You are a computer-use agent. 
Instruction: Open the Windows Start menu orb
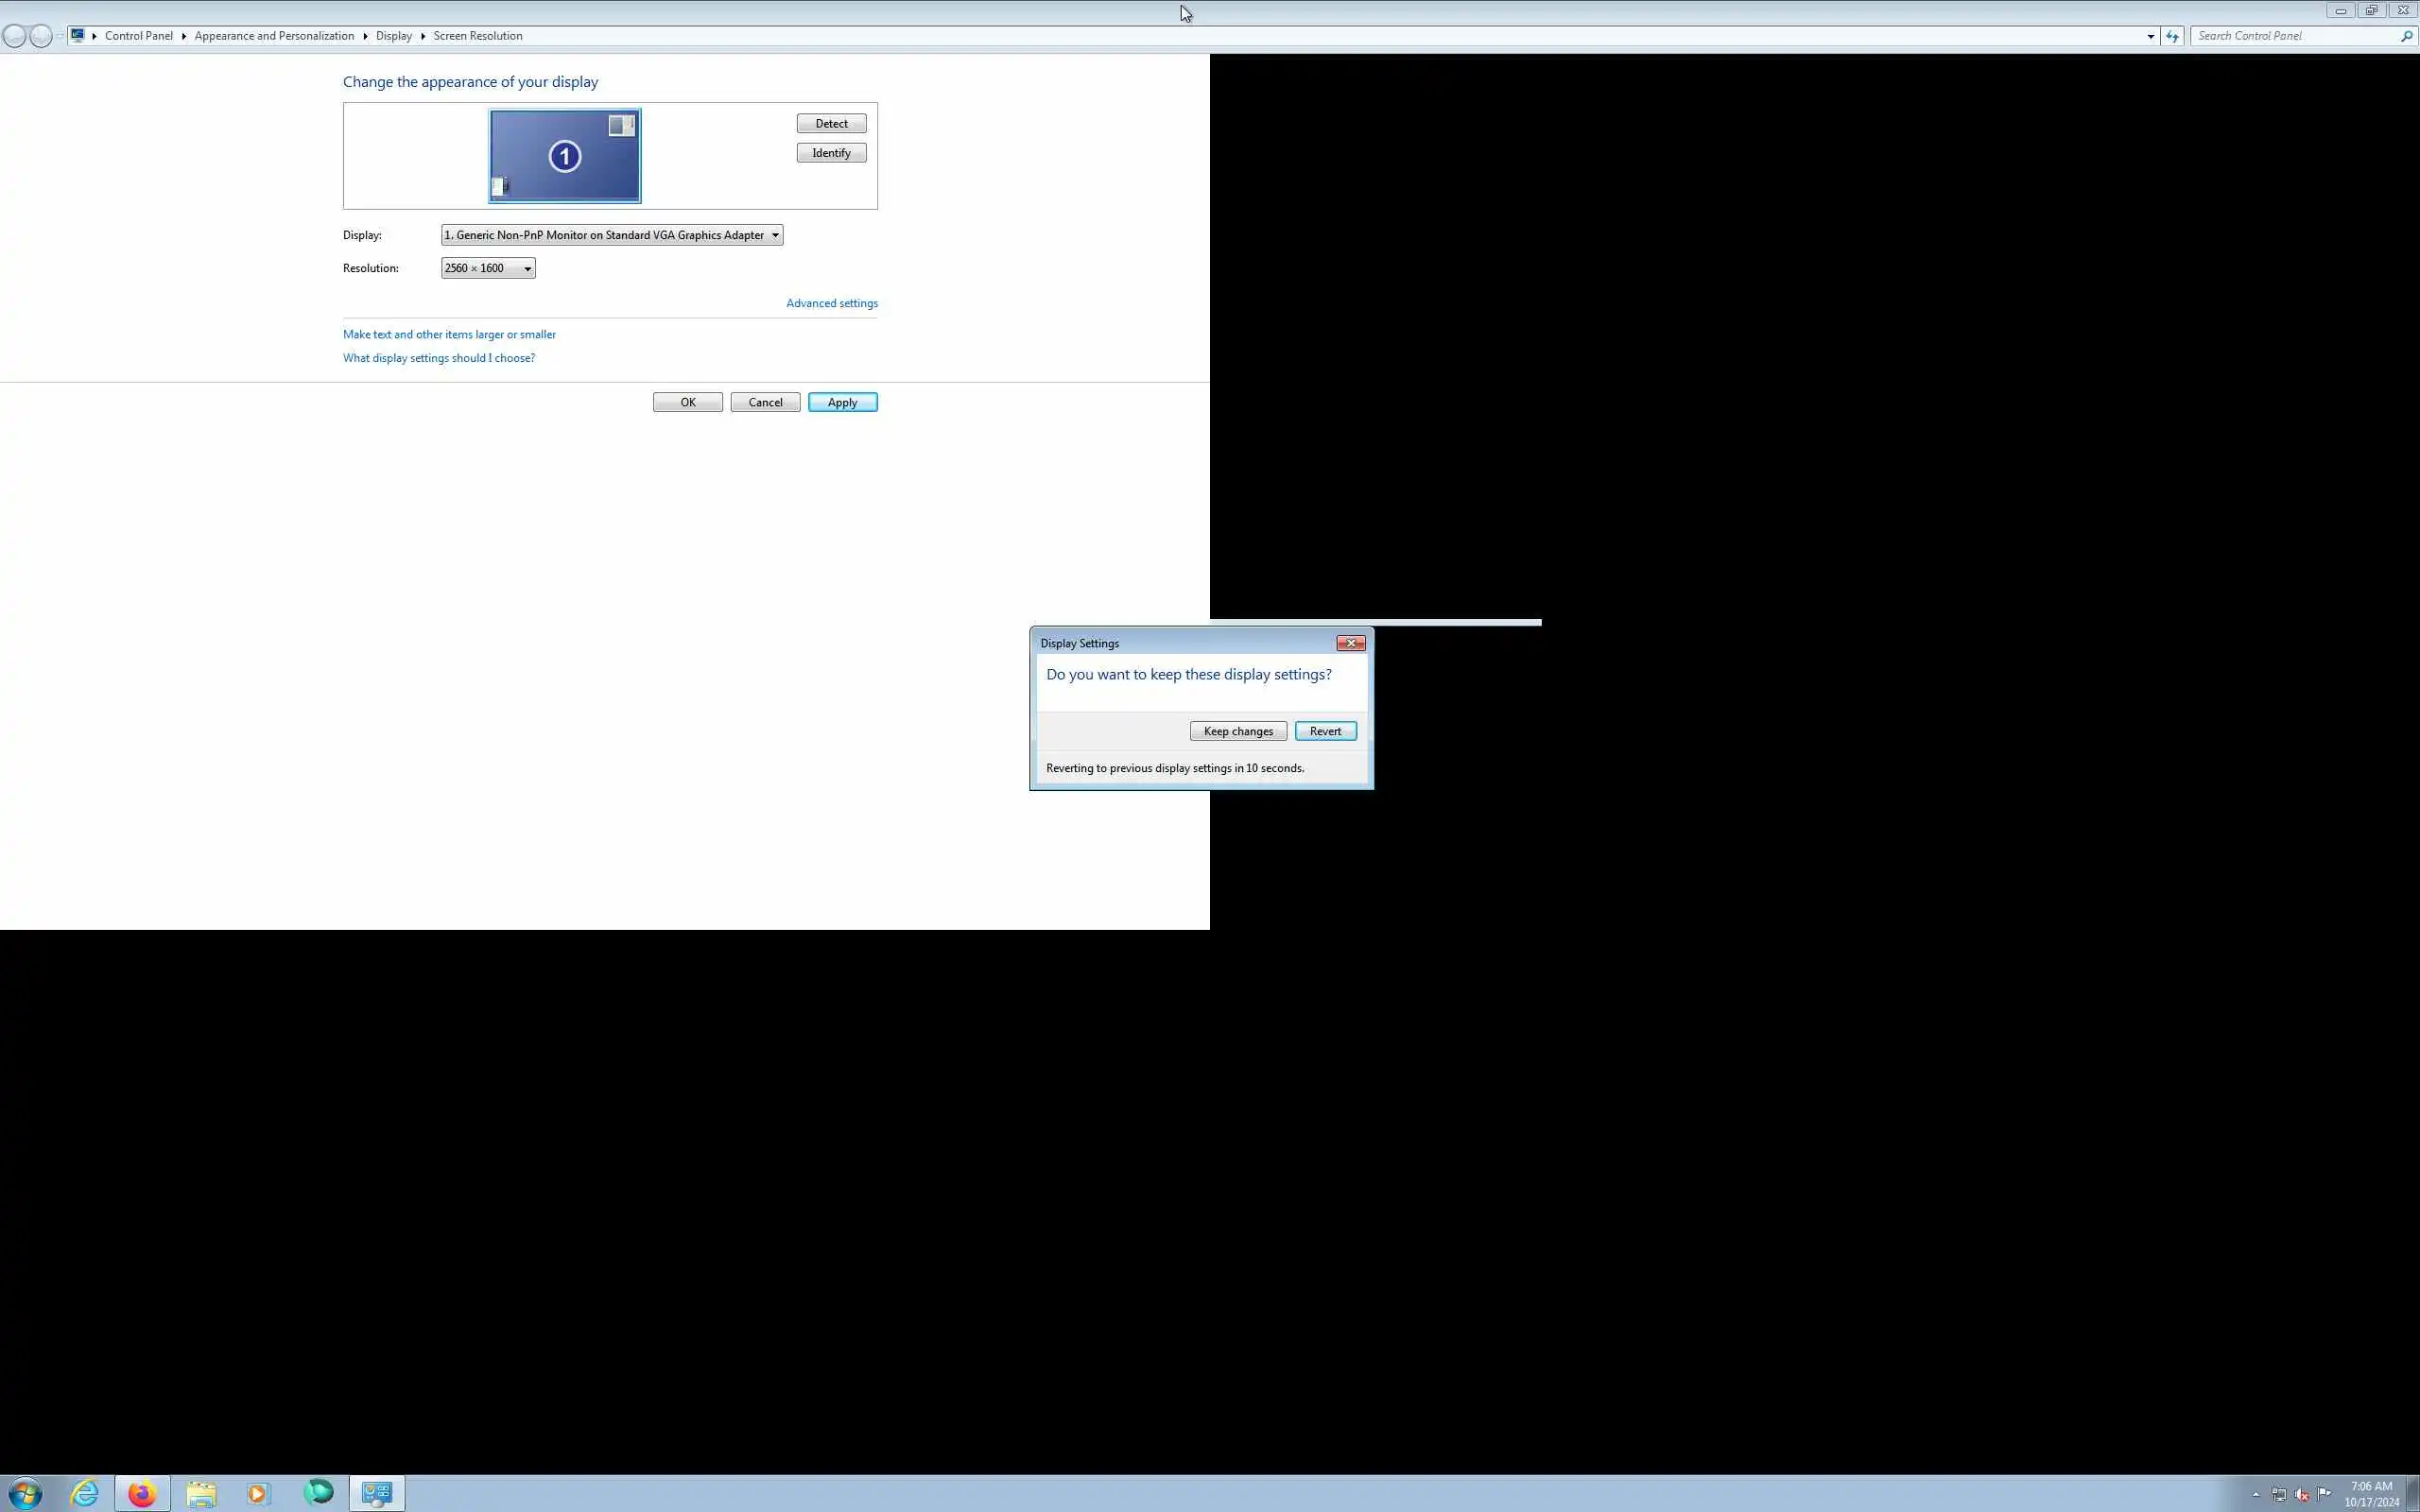(x=25, y=1494)
